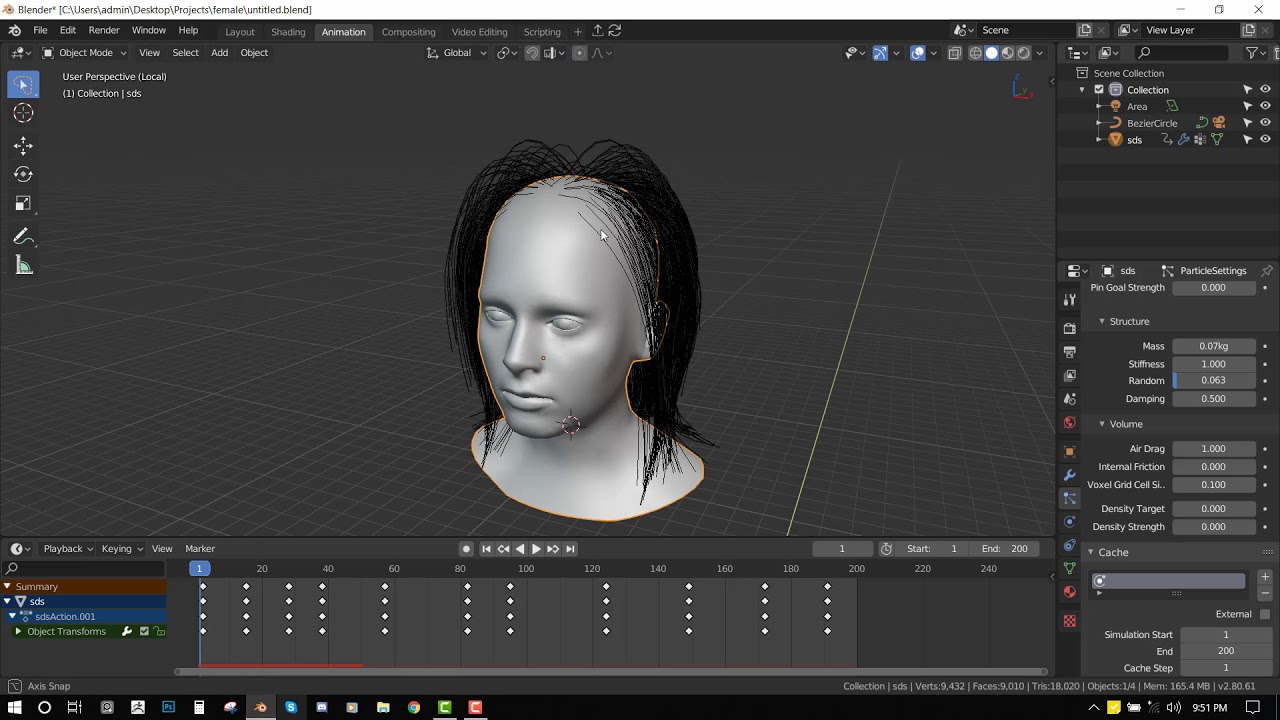Toggle proportional editing in header
1280x720 pixels.
pos(579,53)
